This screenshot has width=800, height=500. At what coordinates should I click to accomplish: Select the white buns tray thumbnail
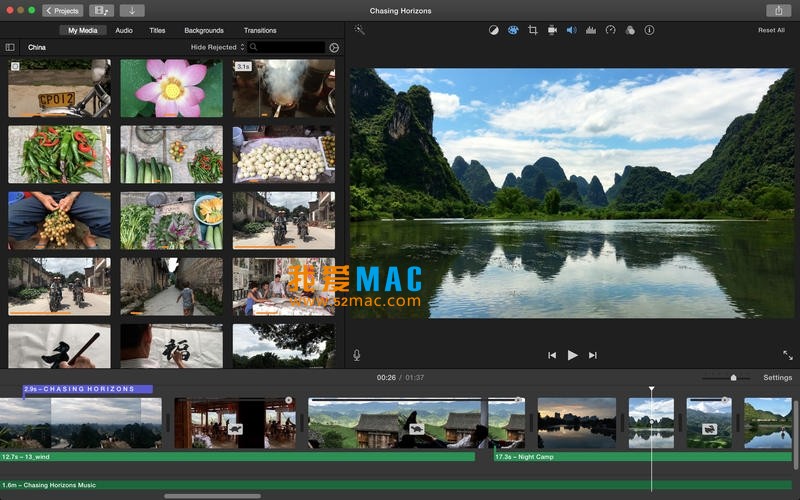coord(284,154)
